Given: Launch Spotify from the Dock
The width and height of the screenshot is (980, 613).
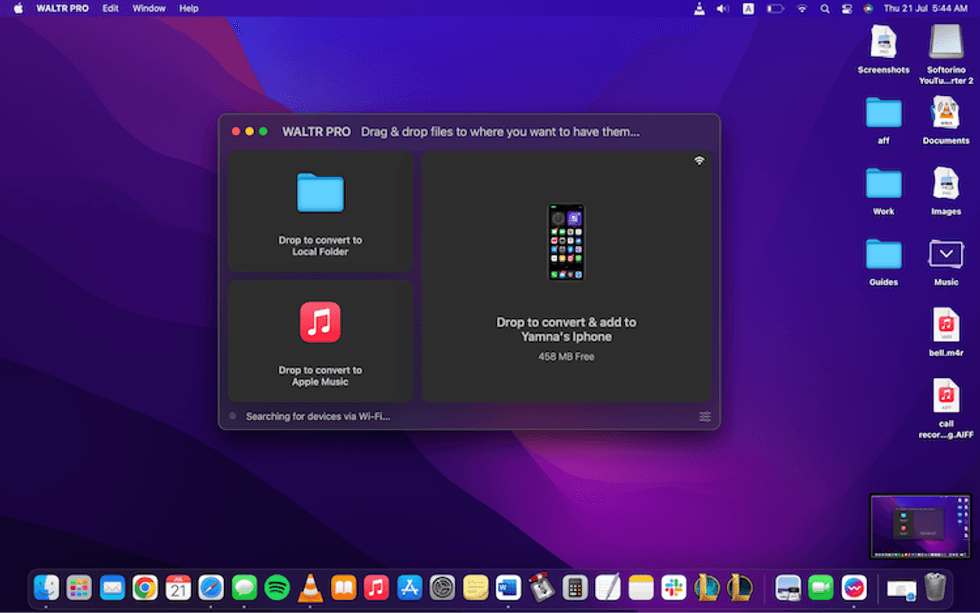Looking at the screenshot, I should tap(277, 588).
